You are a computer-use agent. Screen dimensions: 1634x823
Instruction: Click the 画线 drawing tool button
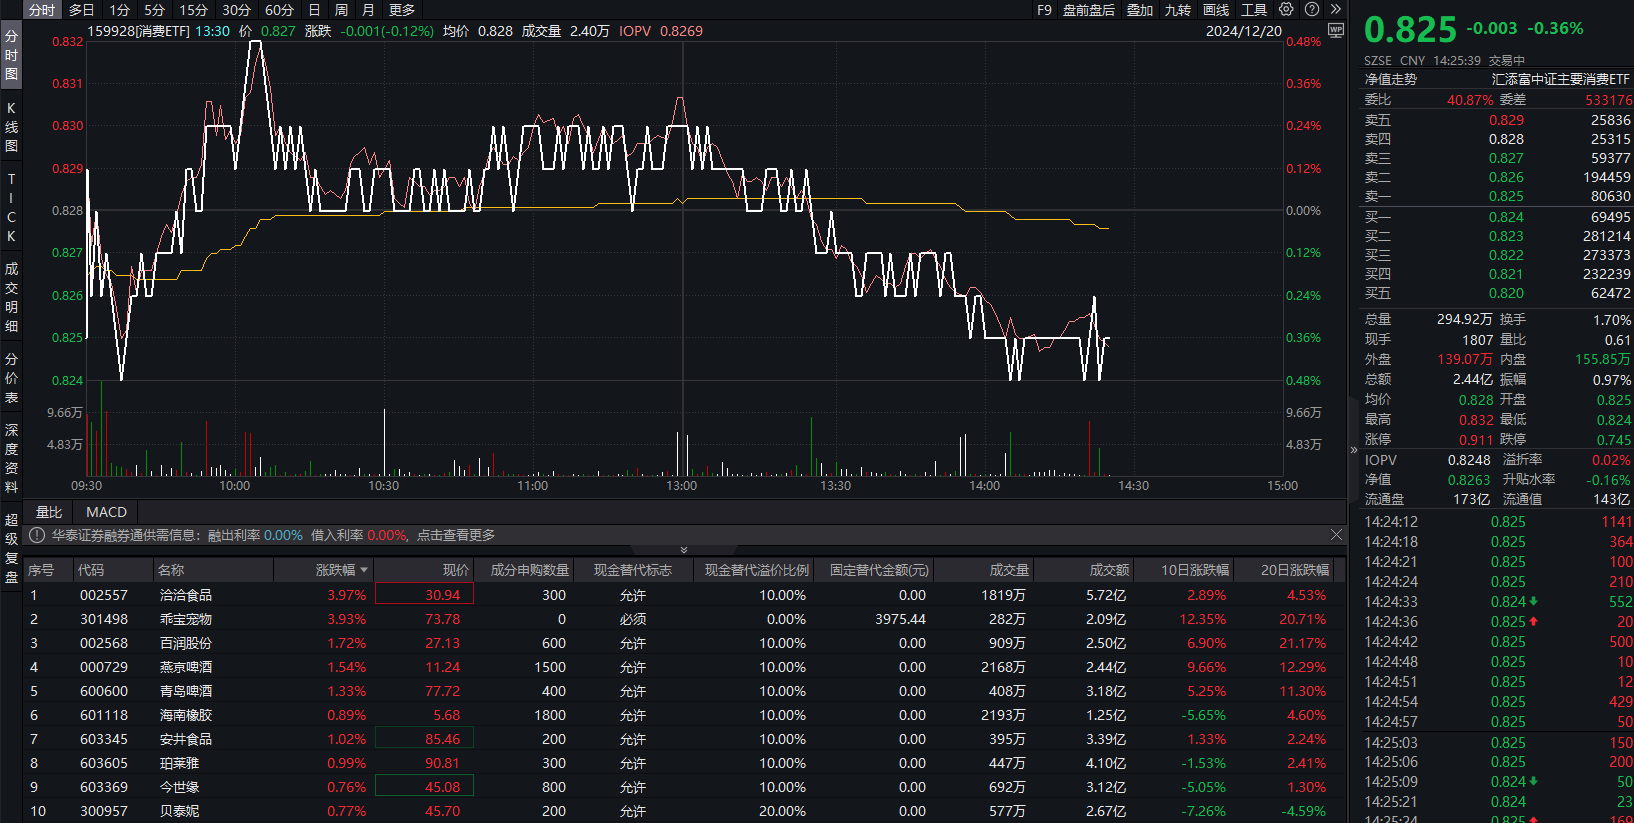(x=1216, y=10)
